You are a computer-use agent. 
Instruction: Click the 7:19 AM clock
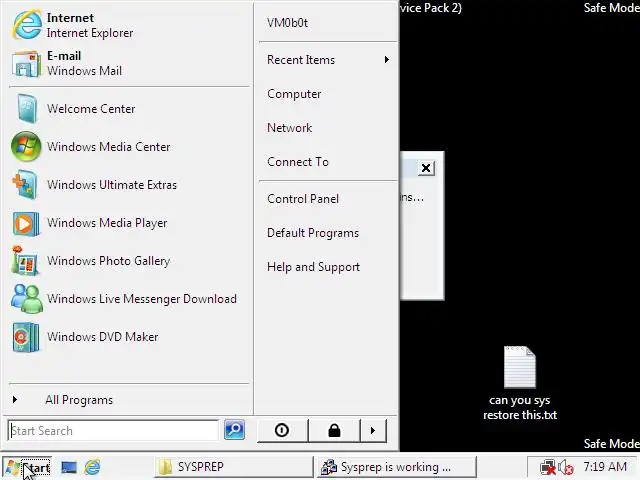605,467
